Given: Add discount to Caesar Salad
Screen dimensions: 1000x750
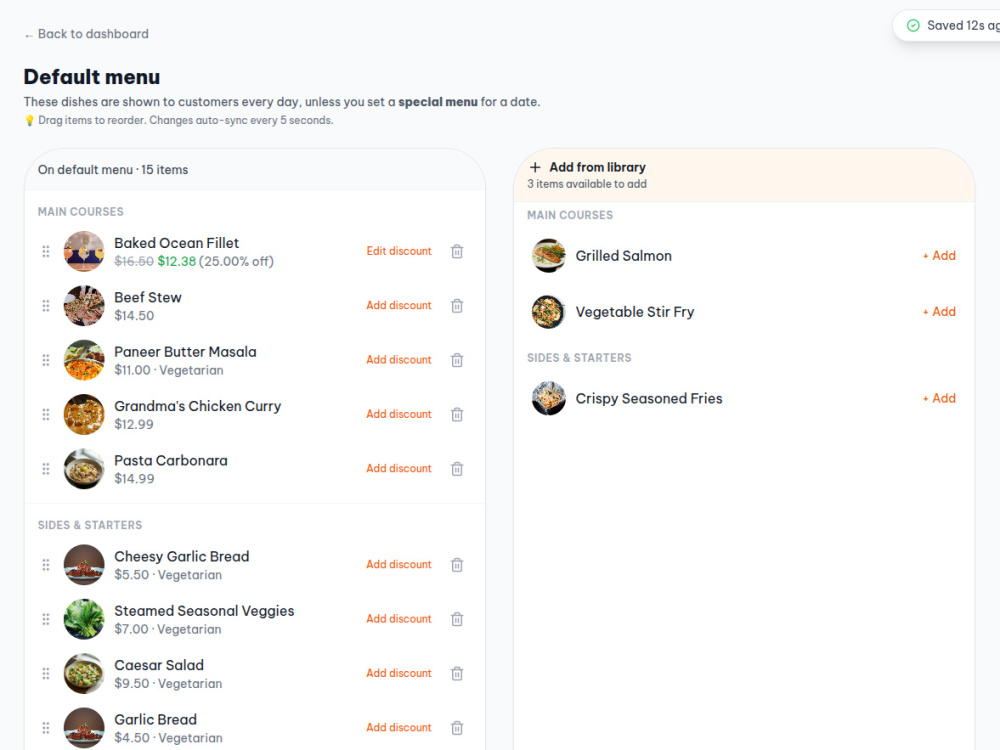Looking at the screenshot, I should [399, 673].
